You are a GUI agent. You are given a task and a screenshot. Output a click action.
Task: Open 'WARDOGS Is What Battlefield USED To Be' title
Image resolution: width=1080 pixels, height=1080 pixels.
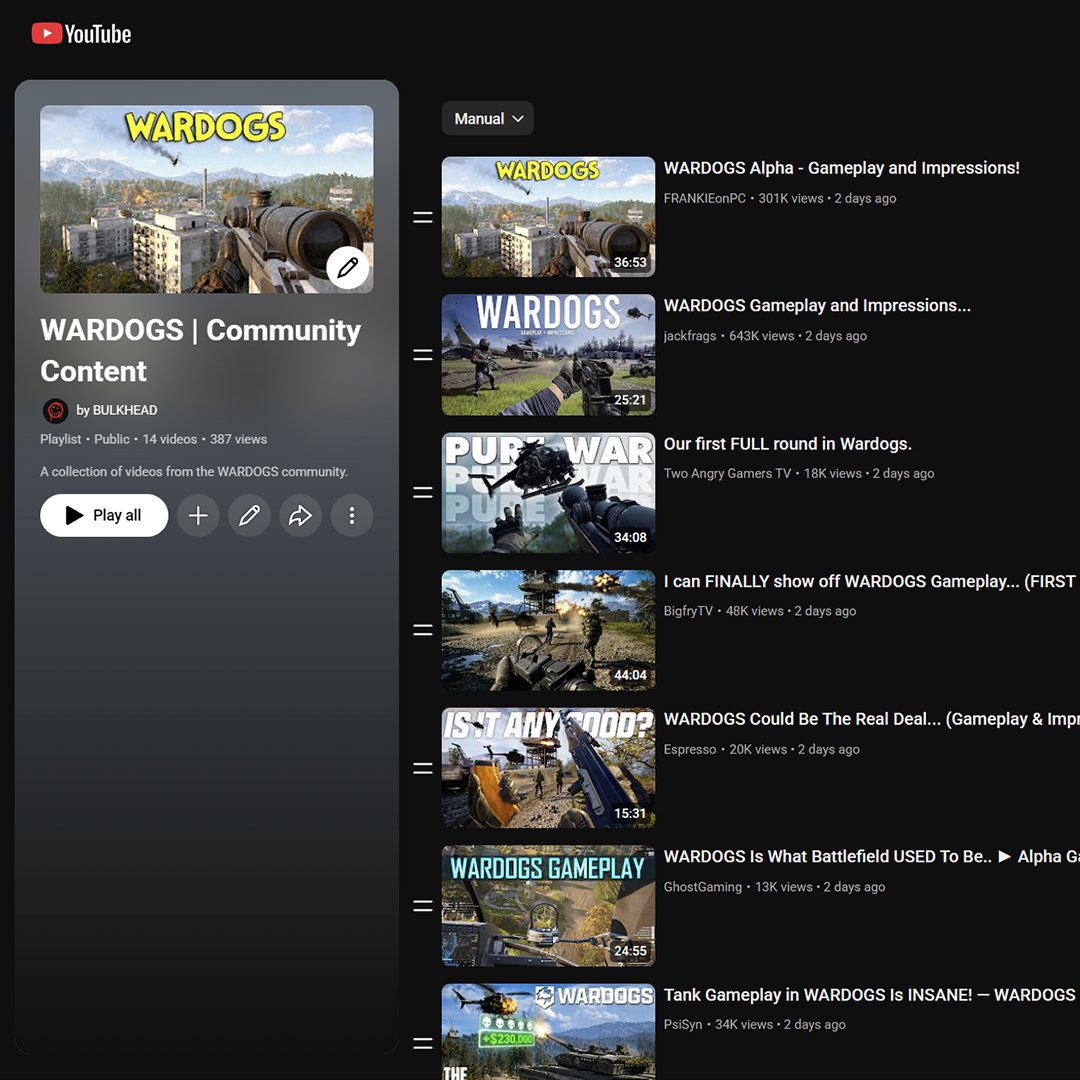(x=871, y=857)
